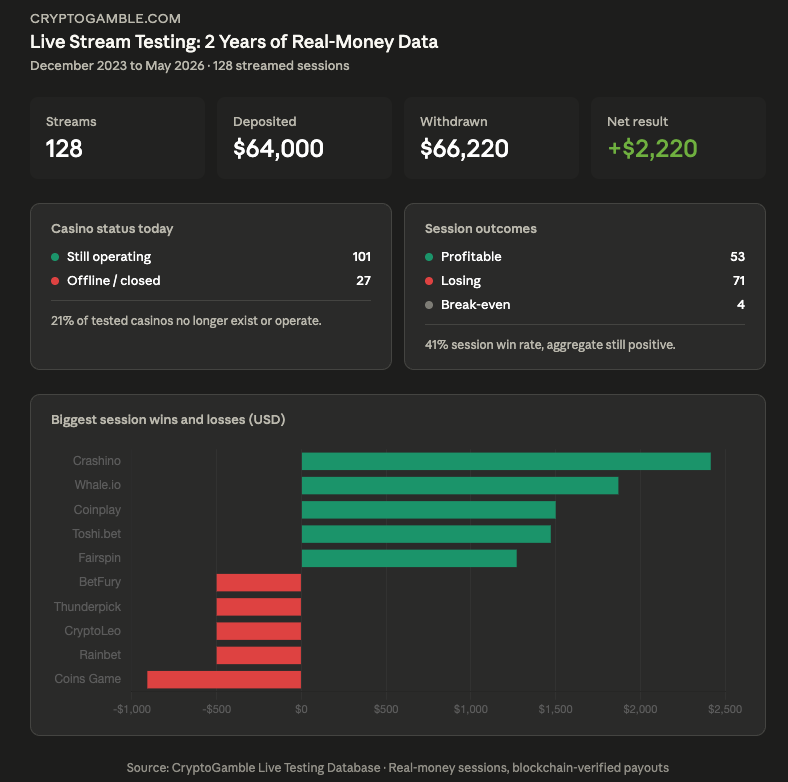
Task: Click the '21% of tested casinos' note
Action: point(186,321)
